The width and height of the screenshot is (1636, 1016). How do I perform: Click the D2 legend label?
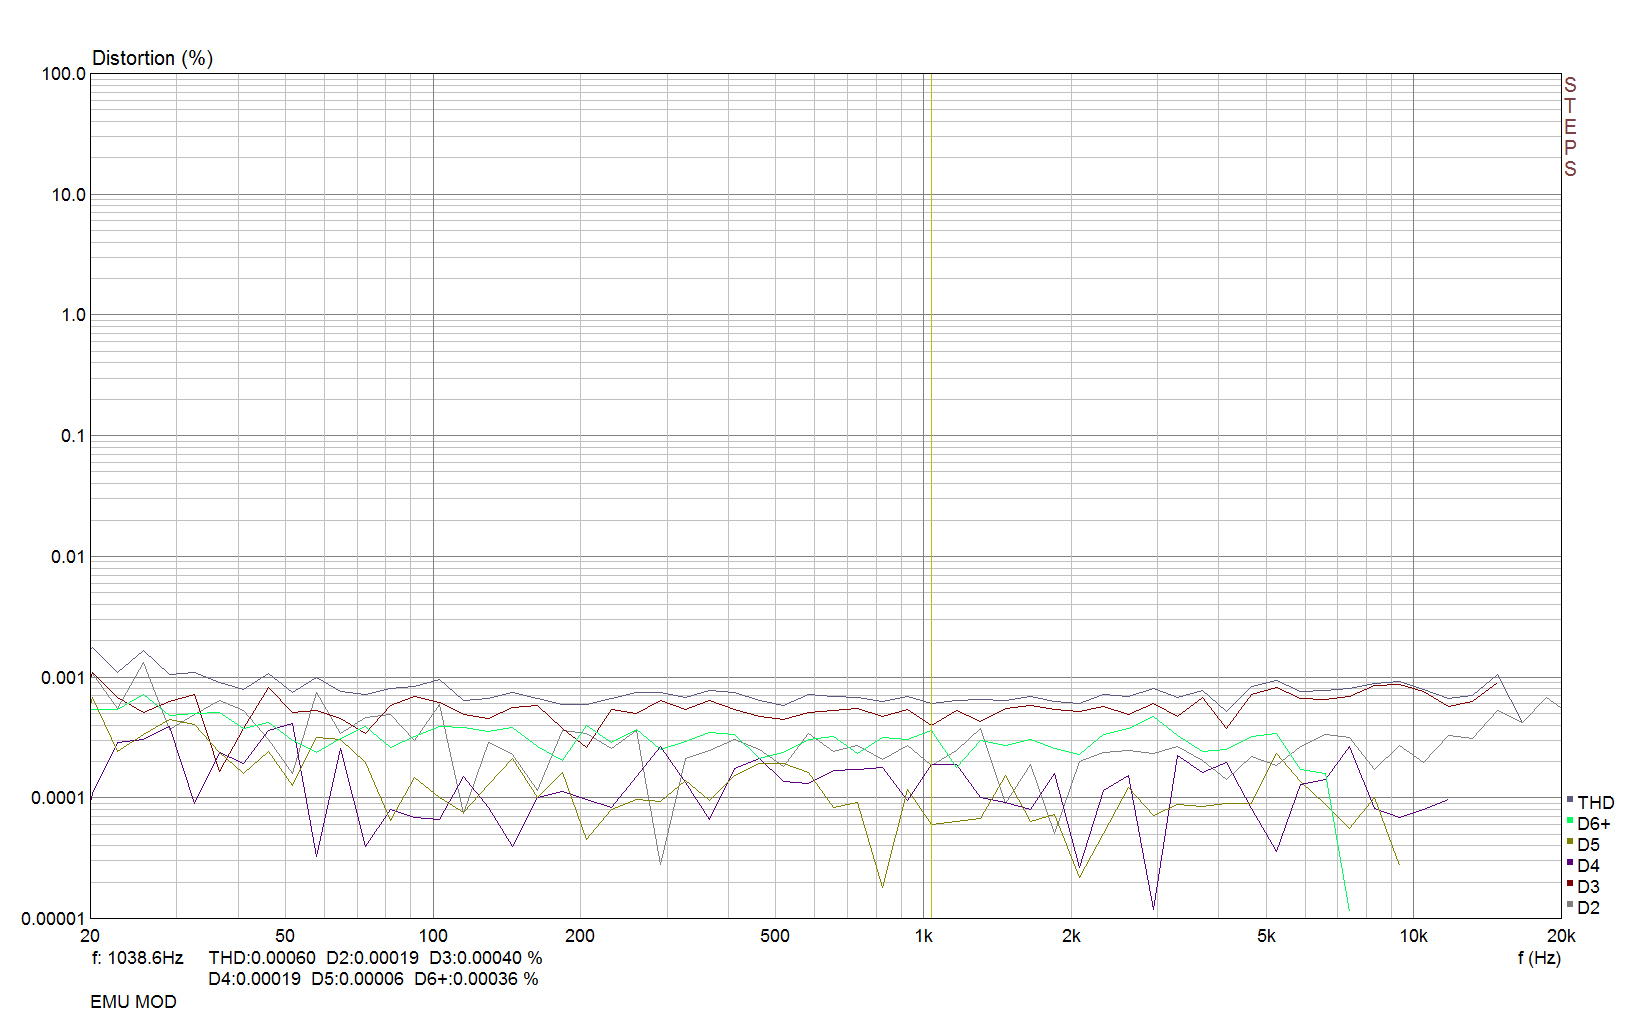1589,908
